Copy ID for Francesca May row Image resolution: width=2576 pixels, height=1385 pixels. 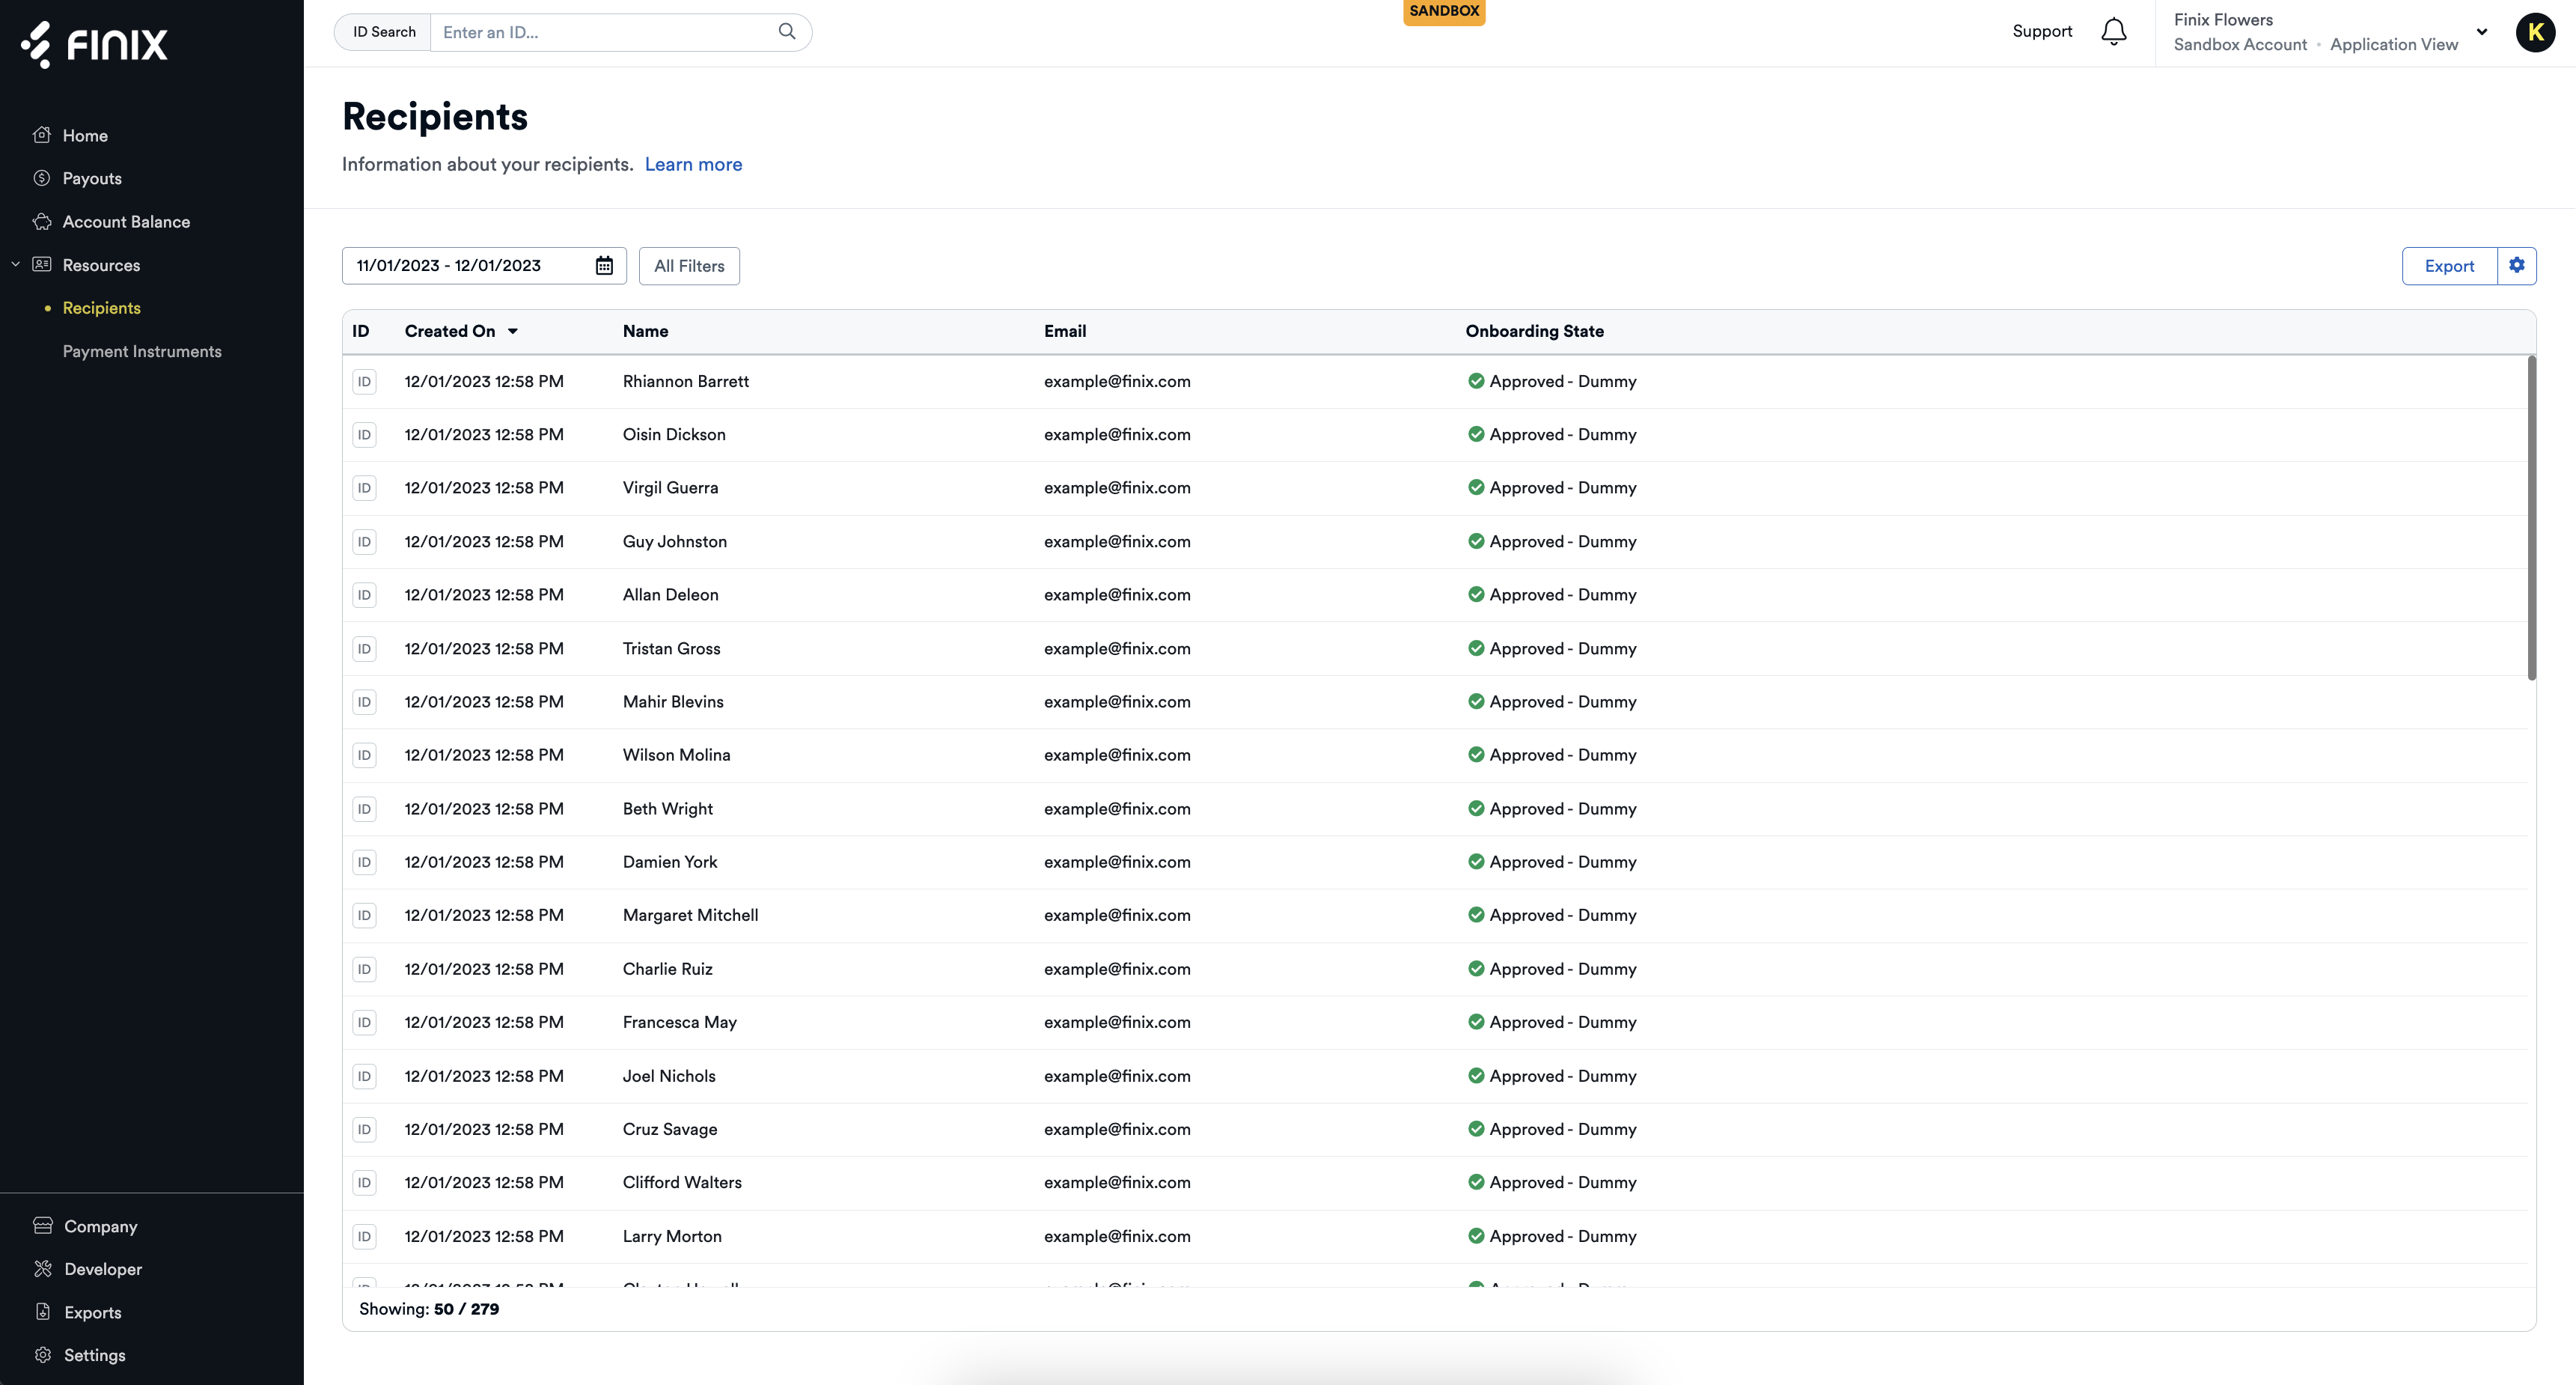(364, 1022)
